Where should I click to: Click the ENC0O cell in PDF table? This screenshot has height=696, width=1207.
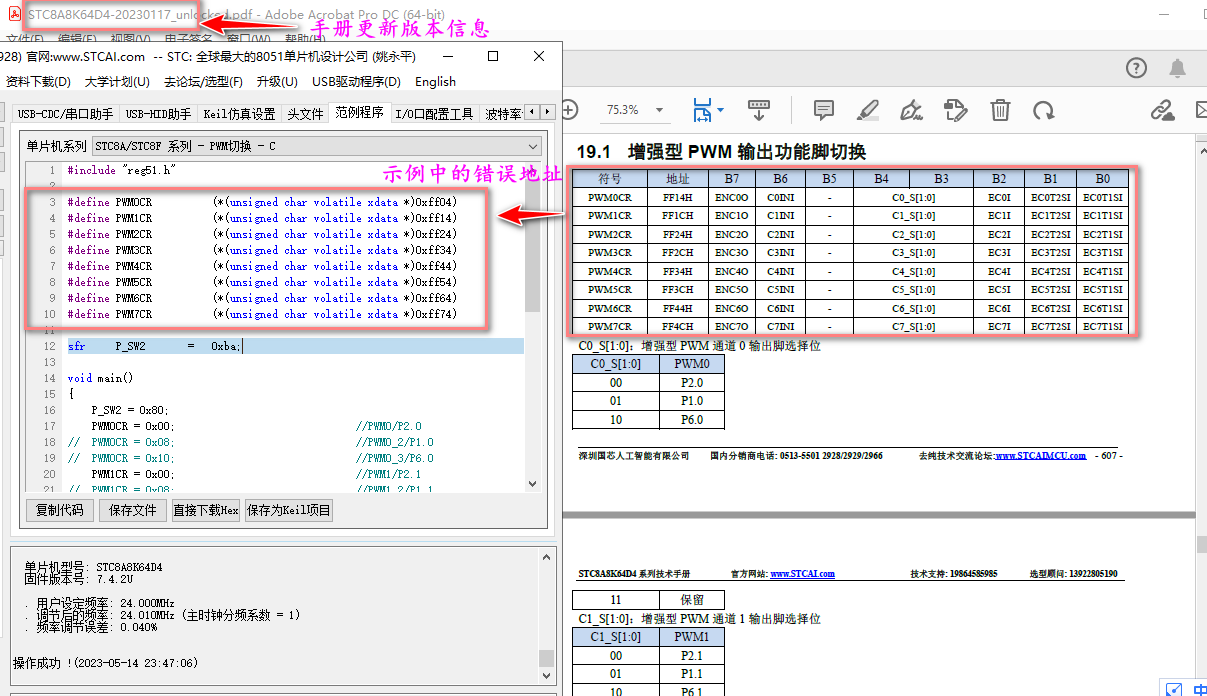pyautogui.click(x=732, y=198)
